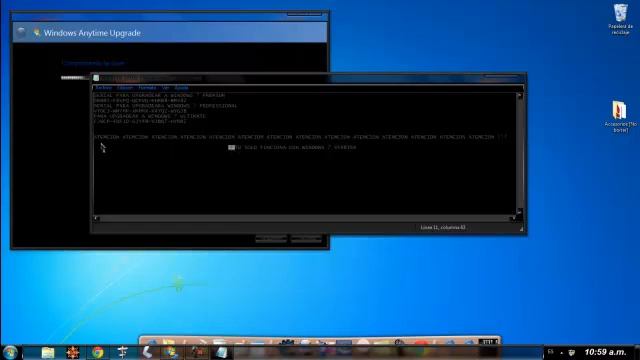Click the left bottom button in Anytime Upgrade

click(x=271, y=239)
